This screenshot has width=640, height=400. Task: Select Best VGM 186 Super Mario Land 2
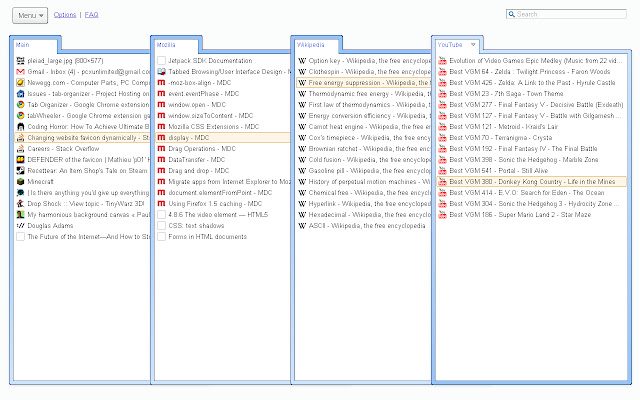tap(531, 215)
